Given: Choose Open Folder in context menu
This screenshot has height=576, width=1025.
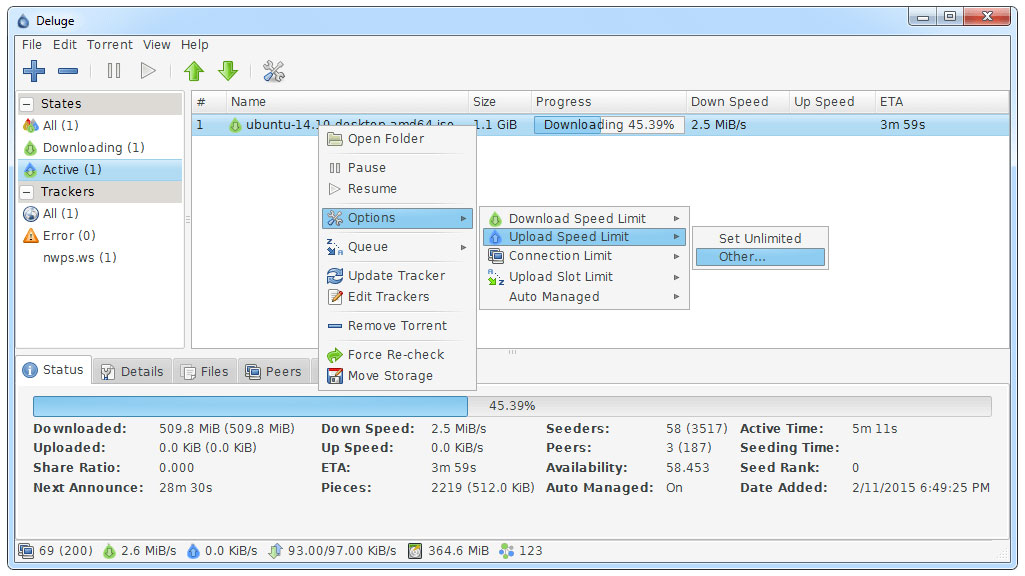Looking at the screenshot, I should [397, 139].
